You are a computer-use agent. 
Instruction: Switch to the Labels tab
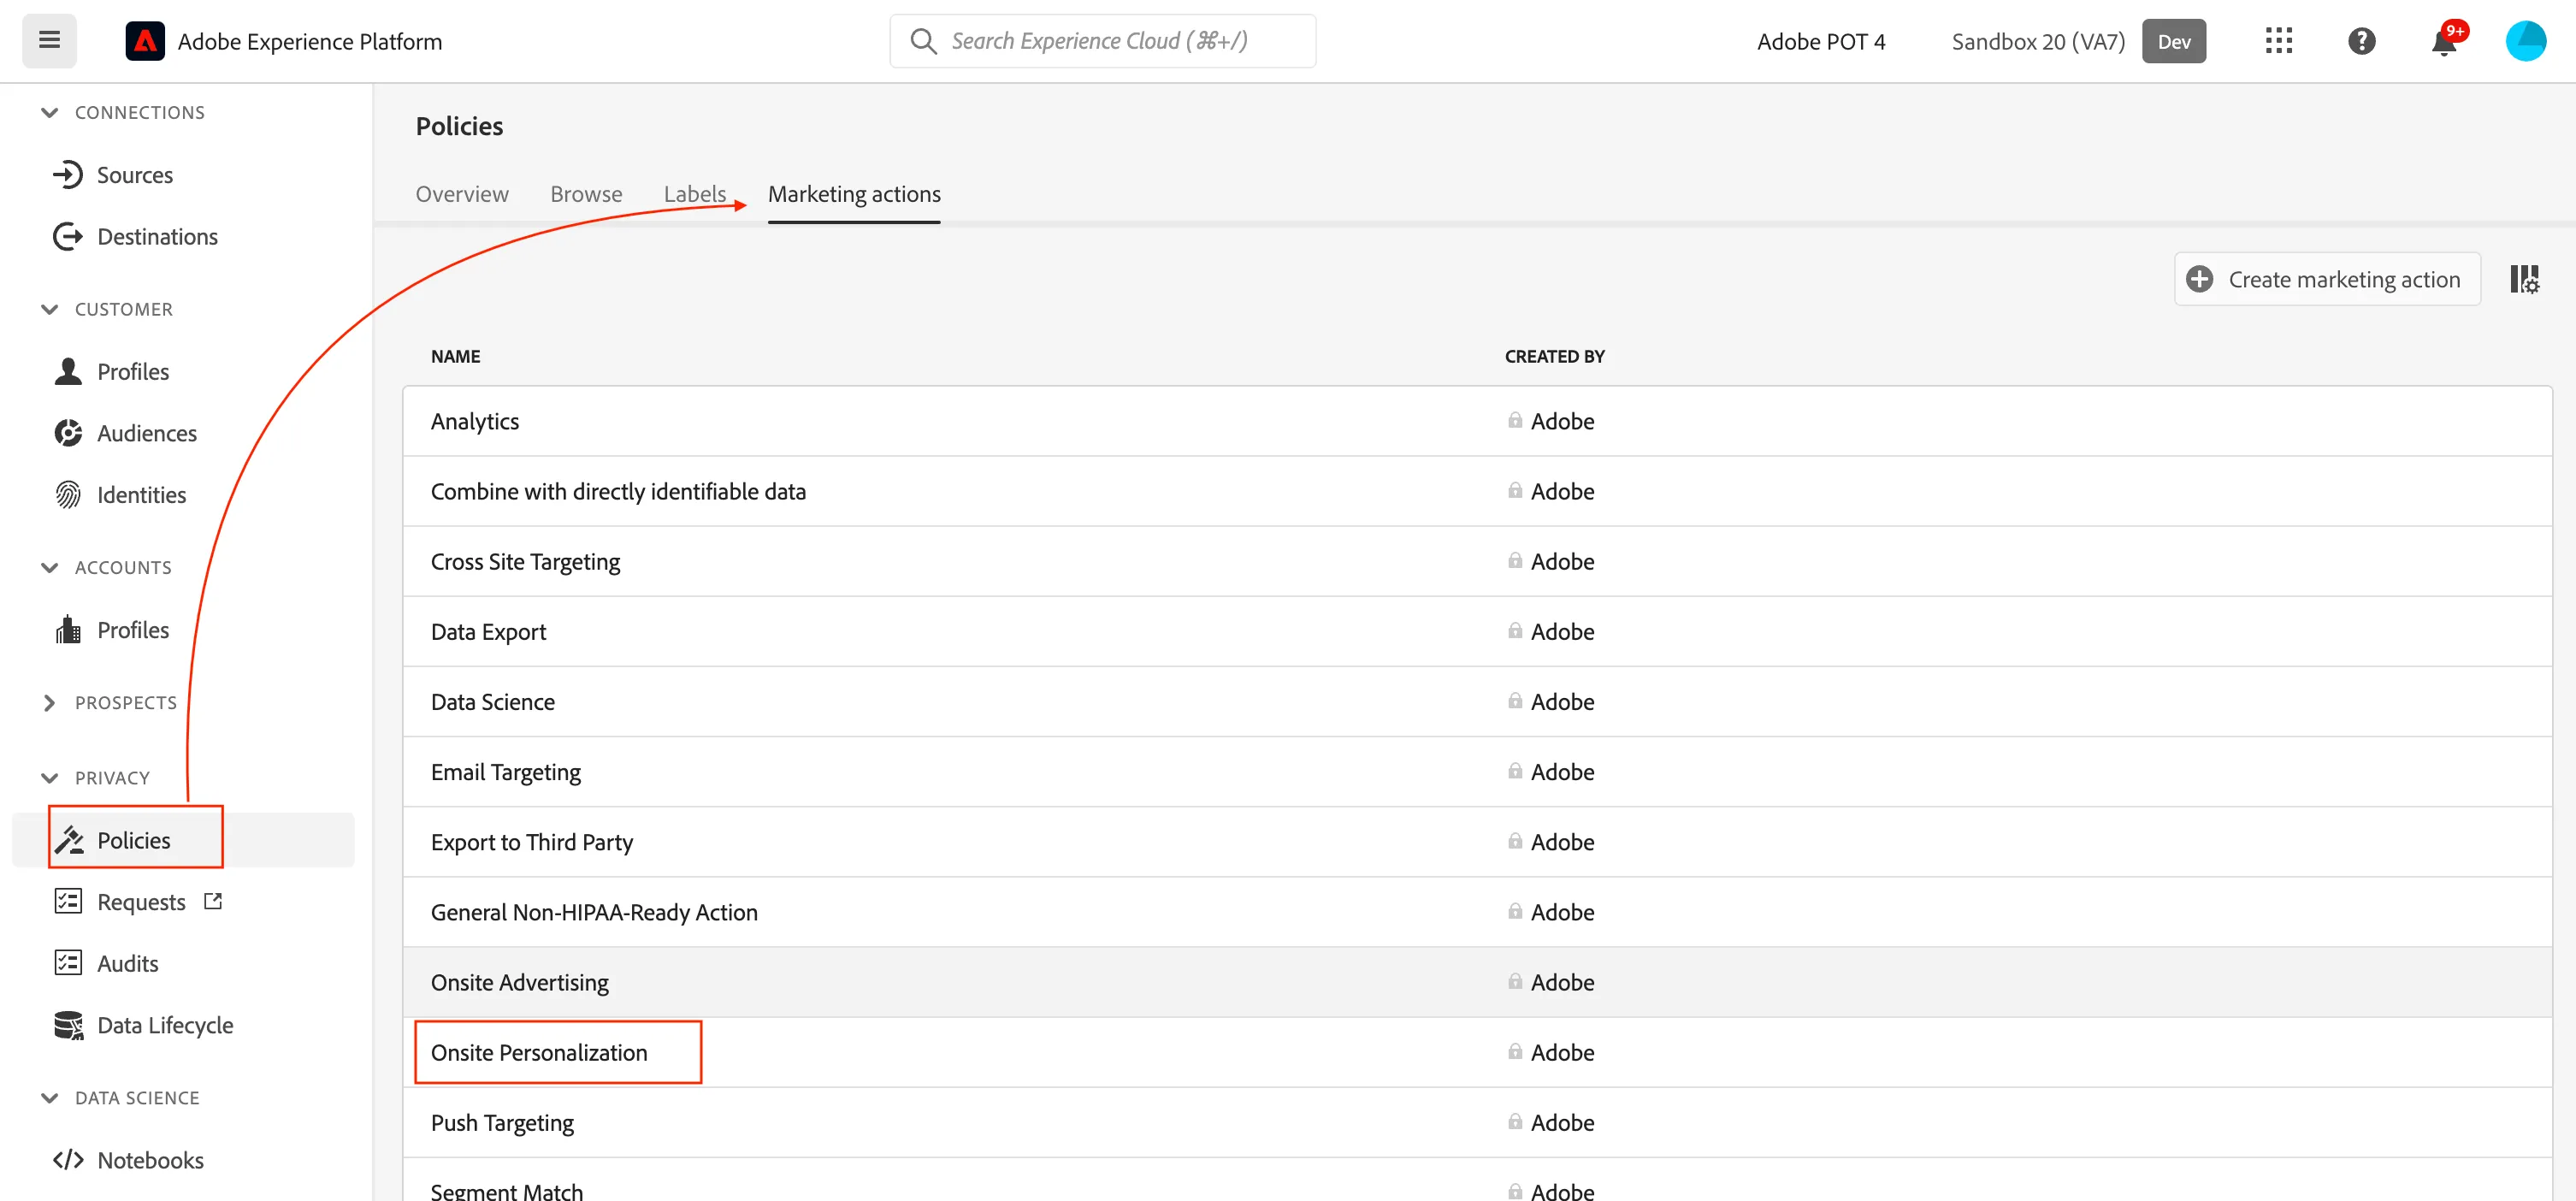point(695,194)
